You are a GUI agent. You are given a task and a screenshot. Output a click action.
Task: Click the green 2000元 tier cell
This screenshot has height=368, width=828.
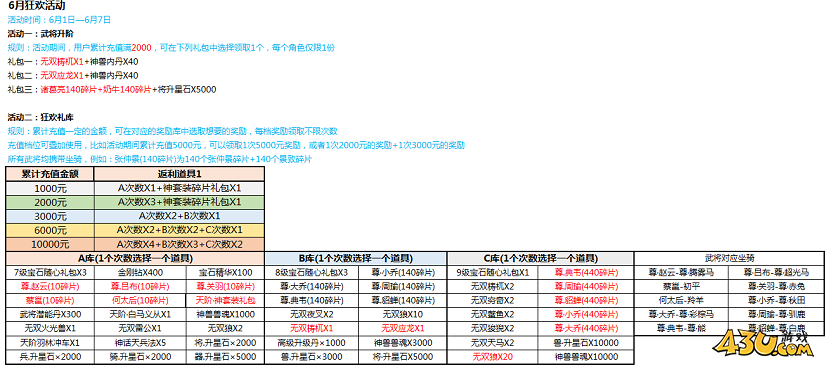[50, 202]
